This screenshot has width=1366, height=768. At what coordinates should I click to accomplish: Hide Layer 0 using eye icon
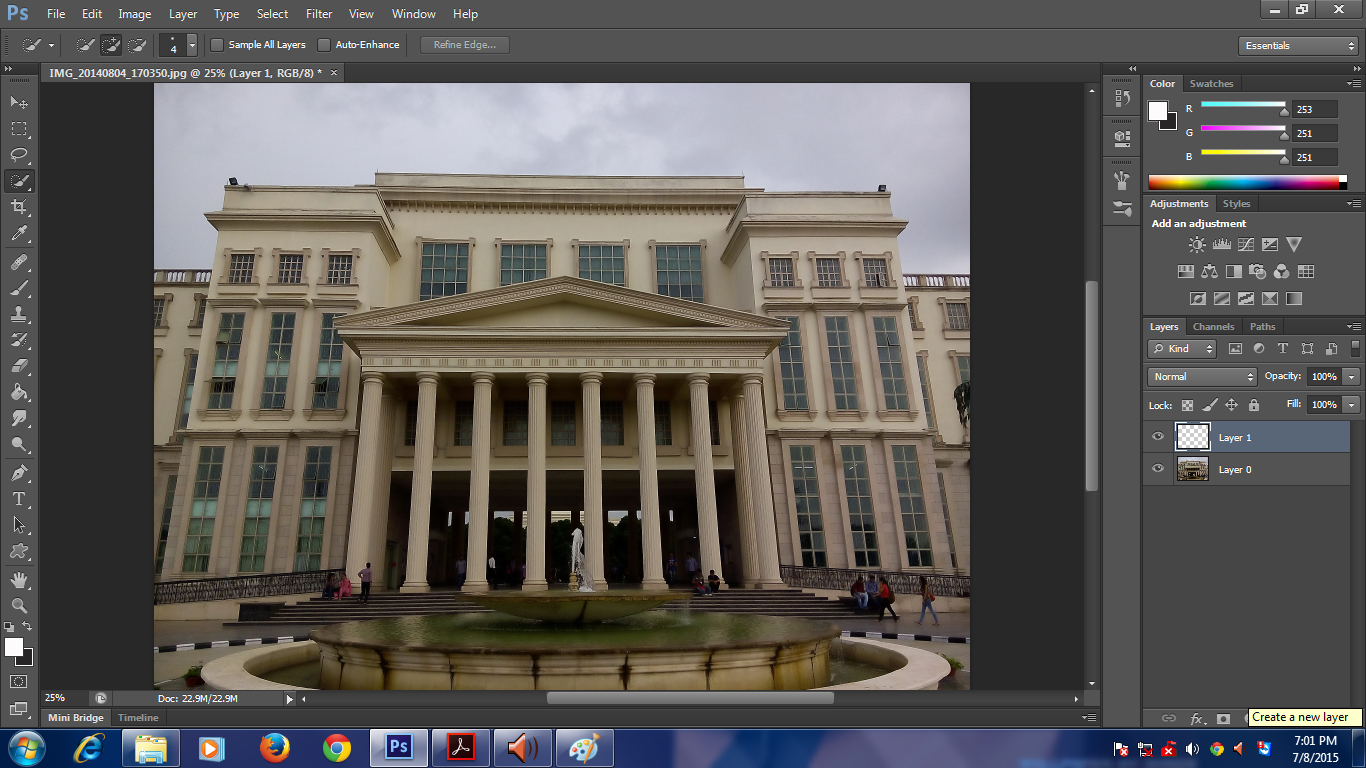click(1158, 469)
